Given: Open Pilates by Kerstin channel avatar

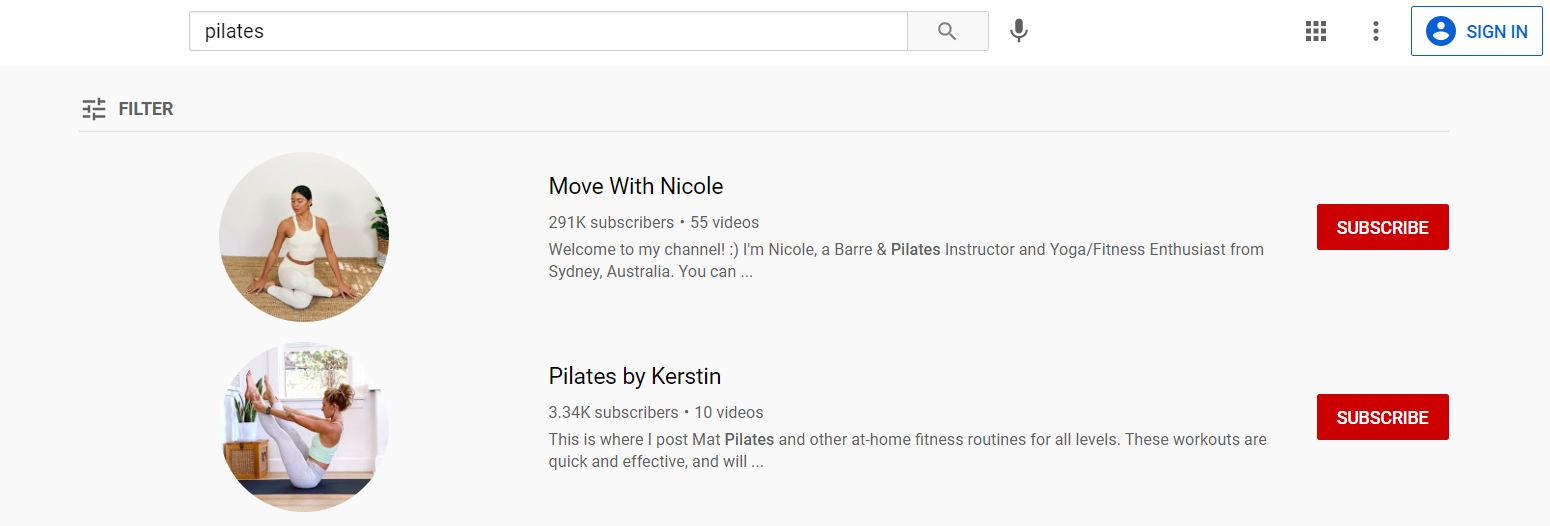Looking at the screenshot, I should pyautogui.click(x=304, y=427).
